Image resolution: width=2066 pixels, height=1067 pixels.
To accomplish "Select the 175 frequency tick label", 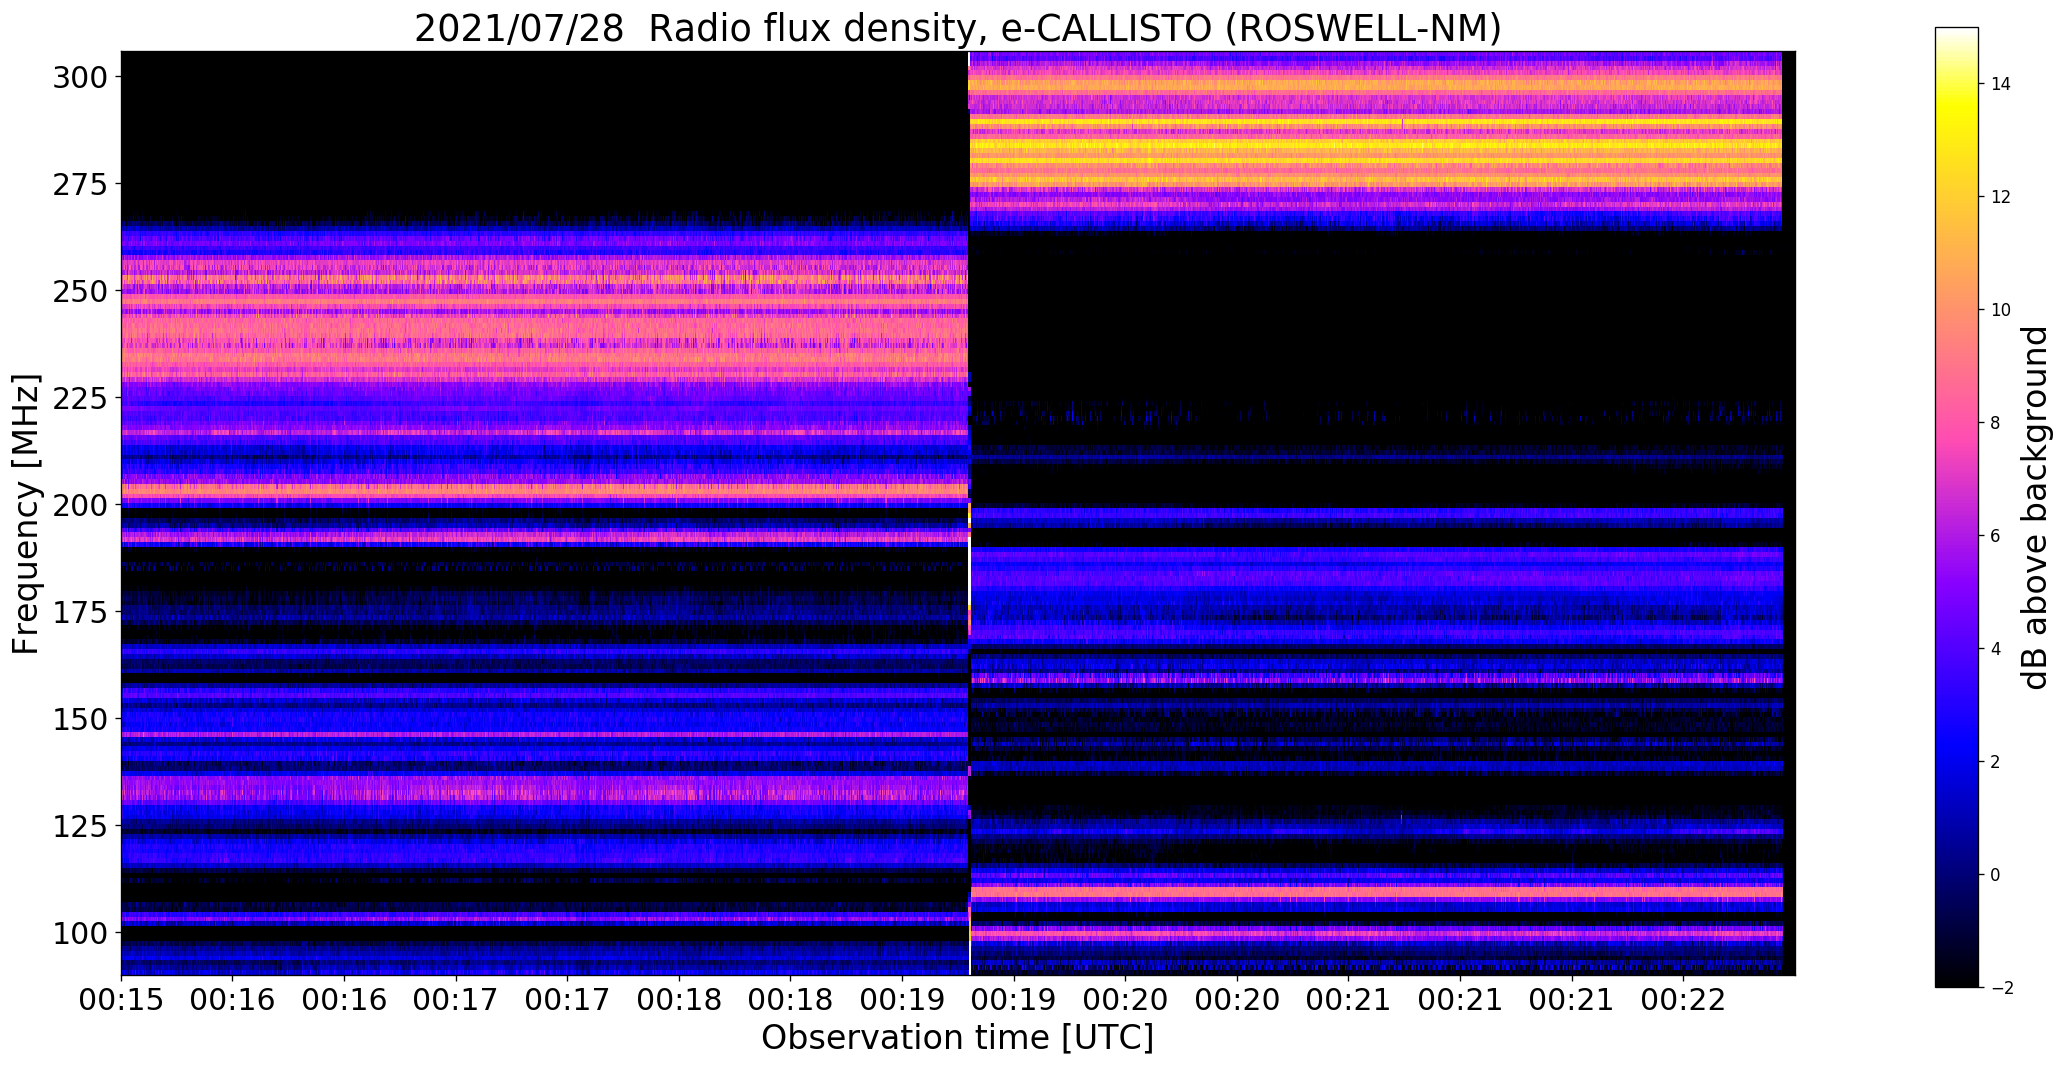I will coord(80,612).
